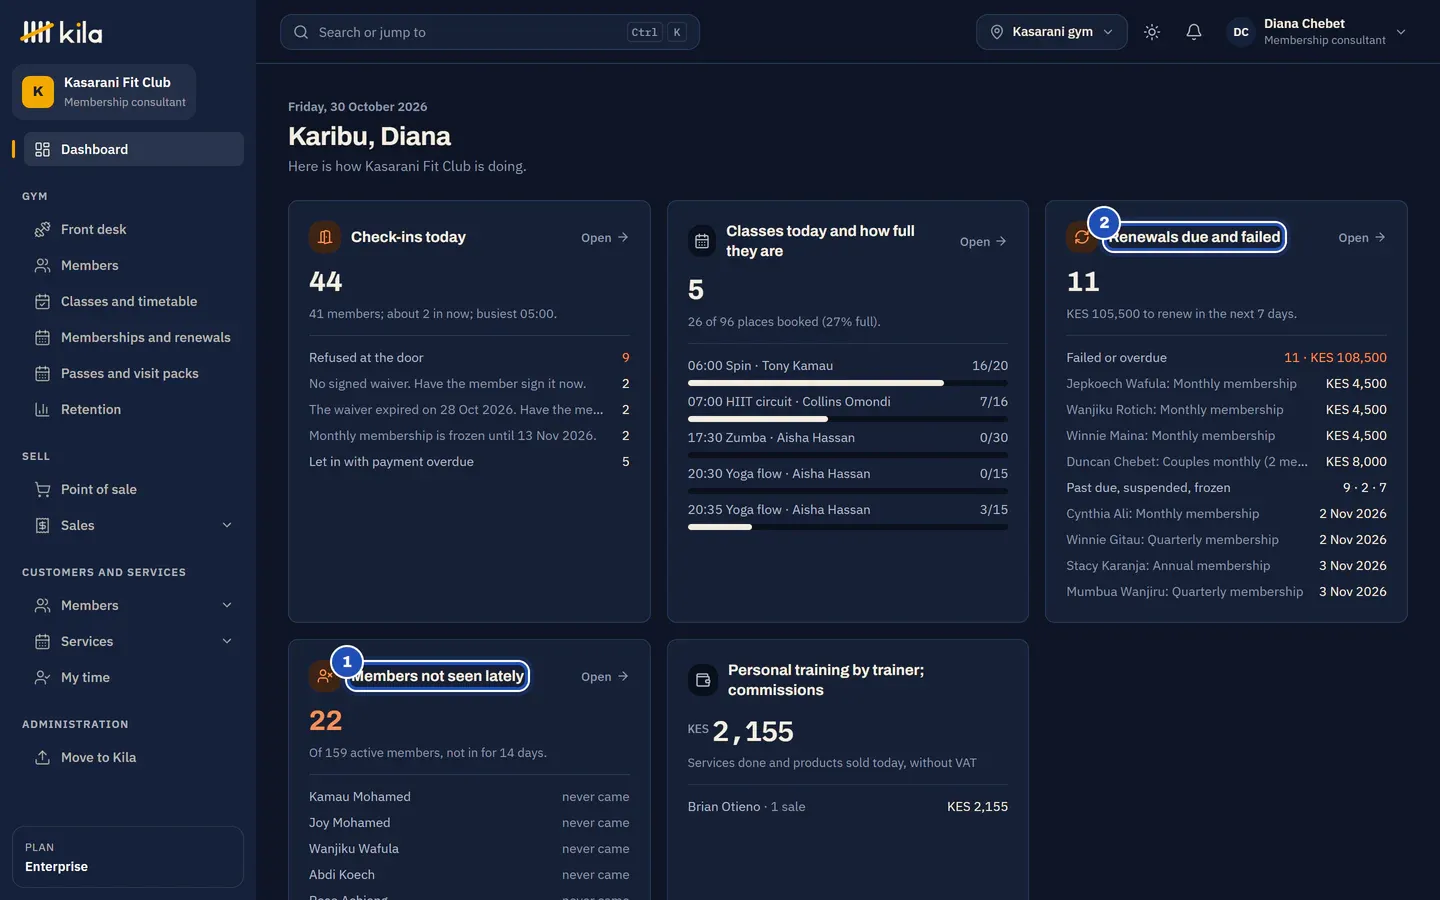This screenshot has height=900, width=1440.
Task: Open Members under the Gym section
Action: pos(134,266)
